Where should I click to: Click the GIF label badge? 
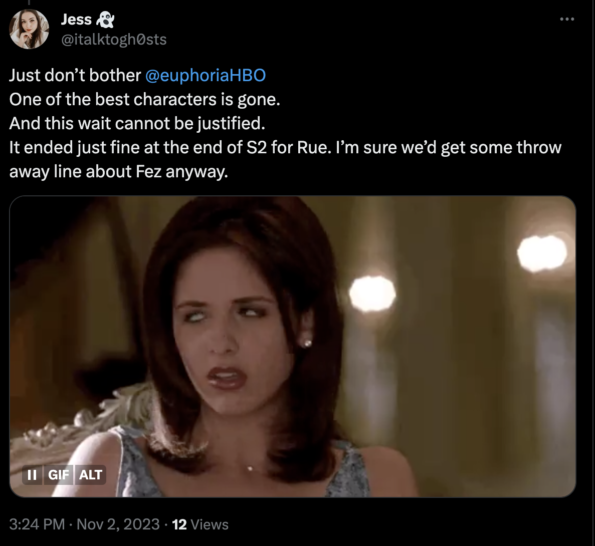click(59, 475)
